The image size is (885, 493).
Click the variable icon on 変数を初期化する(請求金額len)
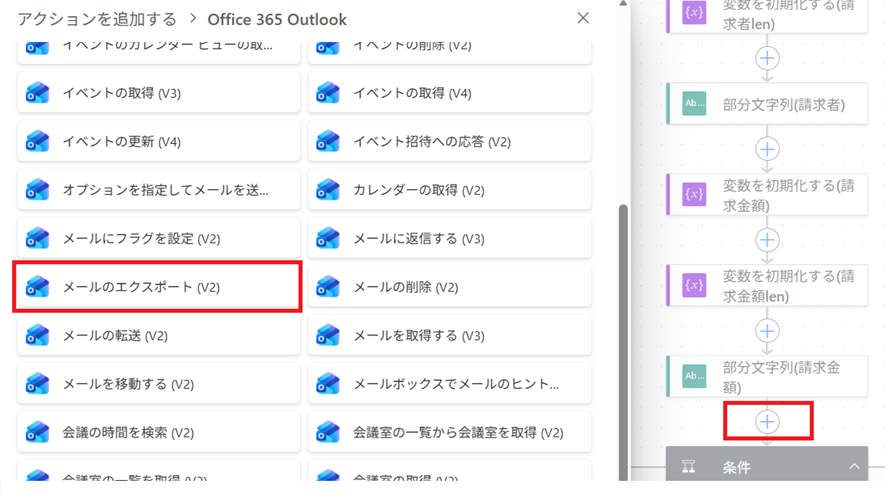coord(694,285)
